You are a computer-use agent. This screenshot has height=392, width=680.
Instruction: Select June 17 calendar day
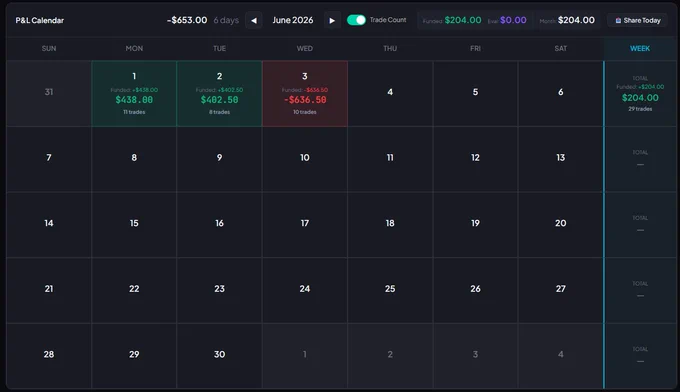(x=305, y=225)
